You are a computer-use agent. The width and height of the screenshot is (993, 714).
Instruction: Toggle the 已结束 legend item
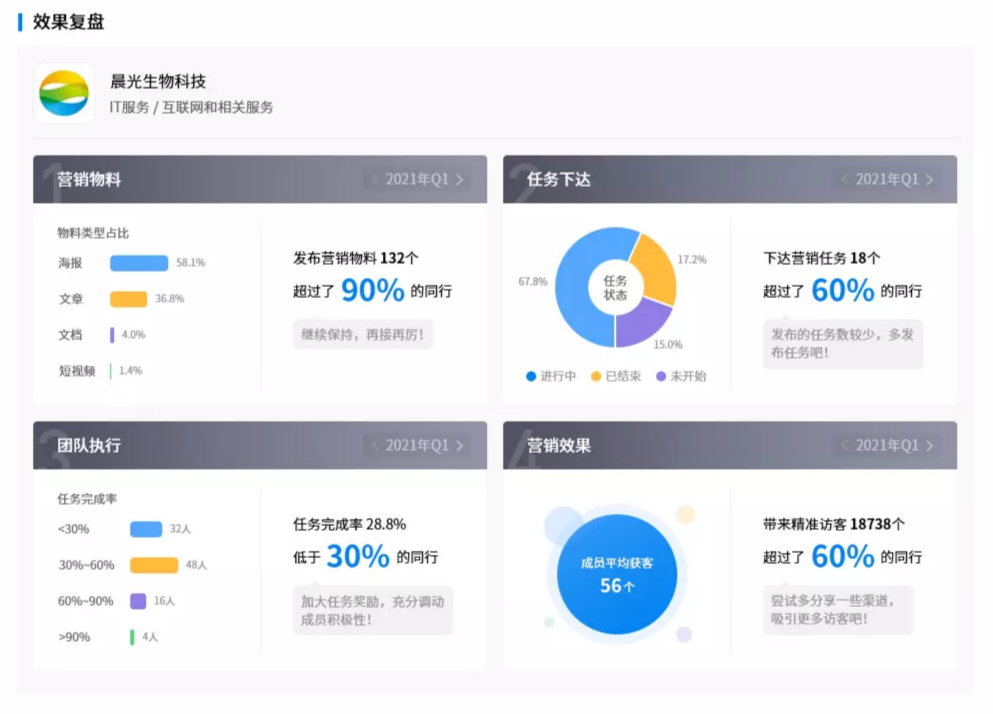[x=616, y=377]
